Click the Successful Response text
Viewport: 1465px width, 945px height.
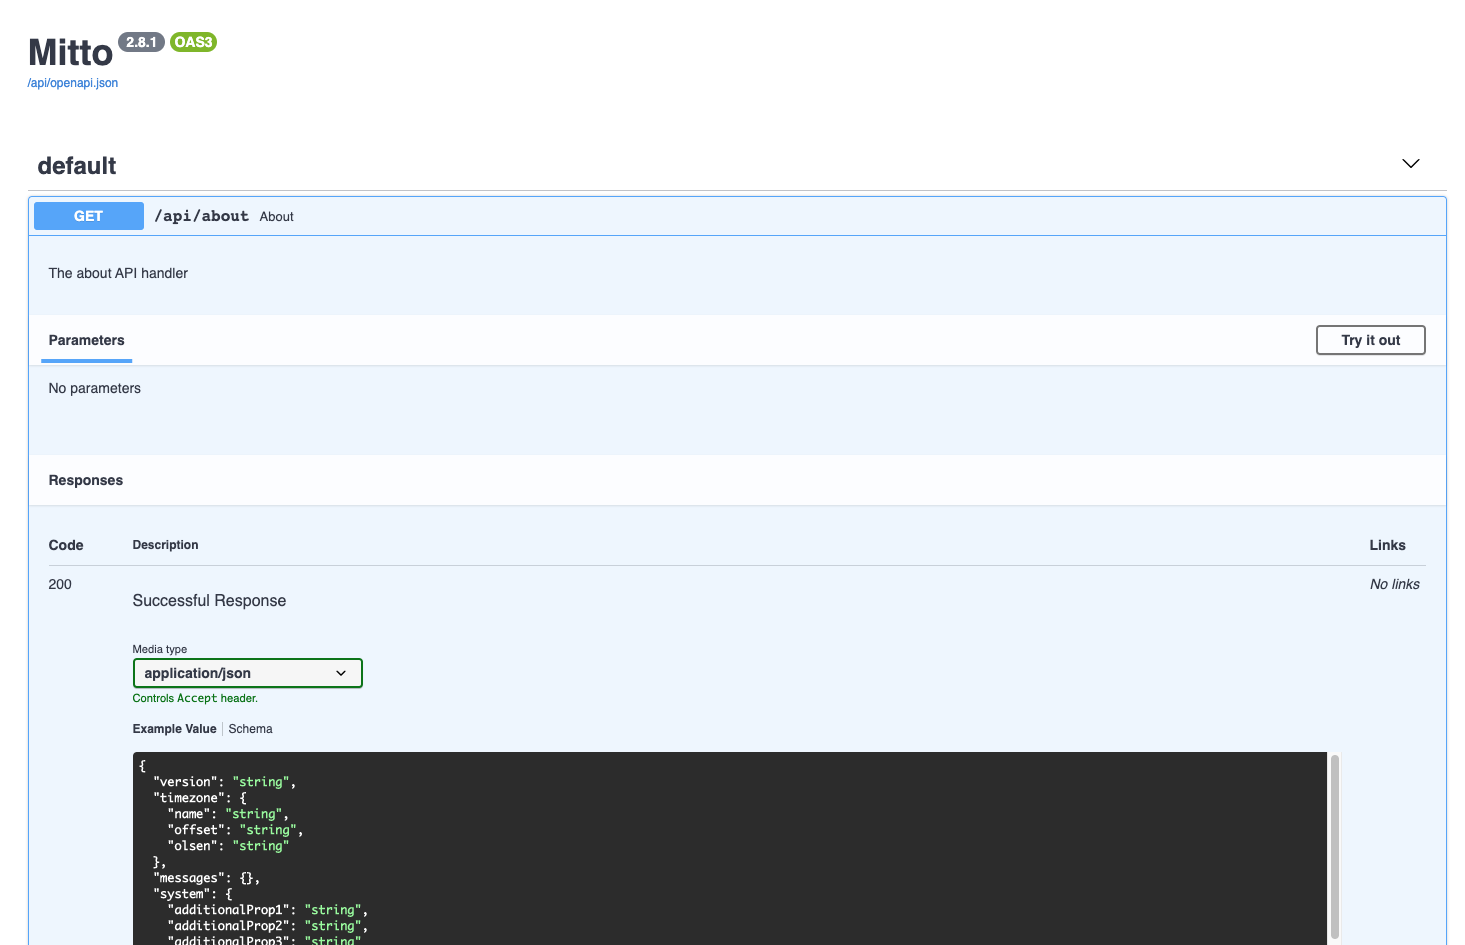click(x=209, y=600)
